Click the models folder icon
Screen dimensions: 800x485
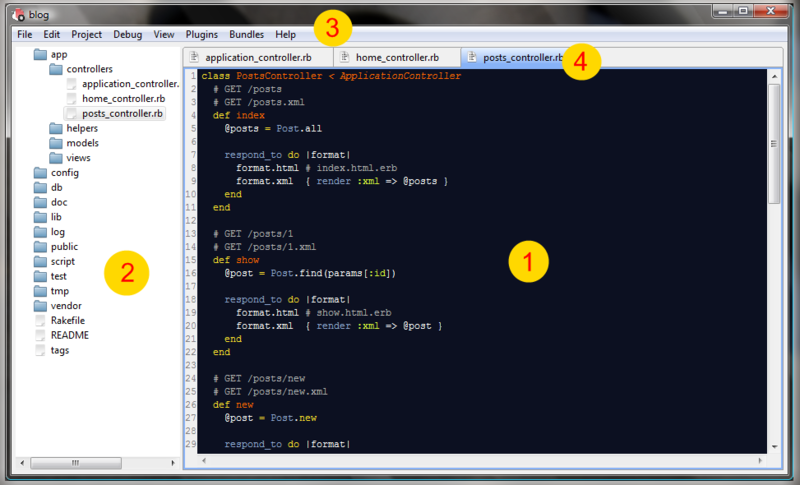coord(56,143)
